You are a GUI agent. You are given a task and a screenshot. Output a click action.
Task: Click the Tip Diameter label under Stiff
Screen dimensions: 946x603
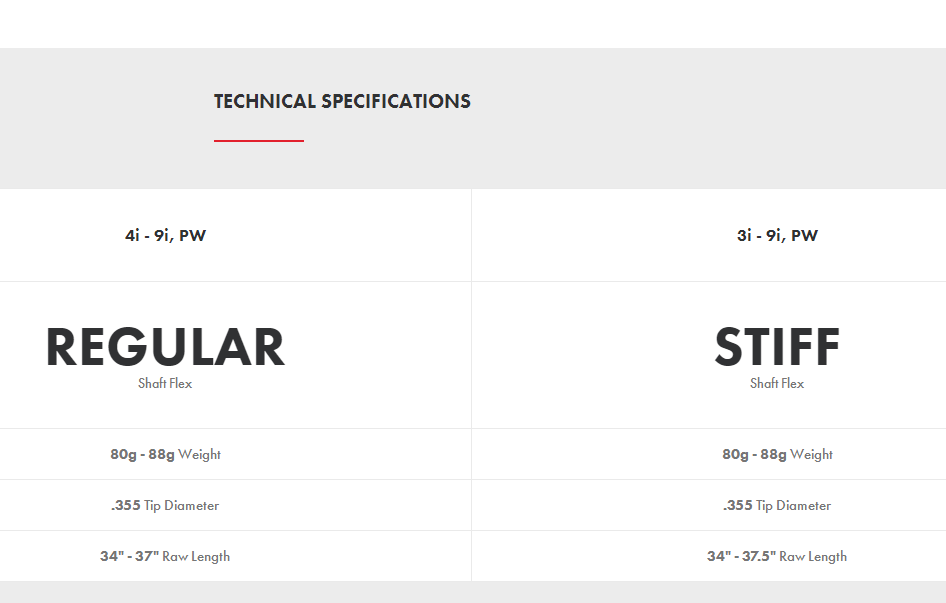(x=793, y=506)
